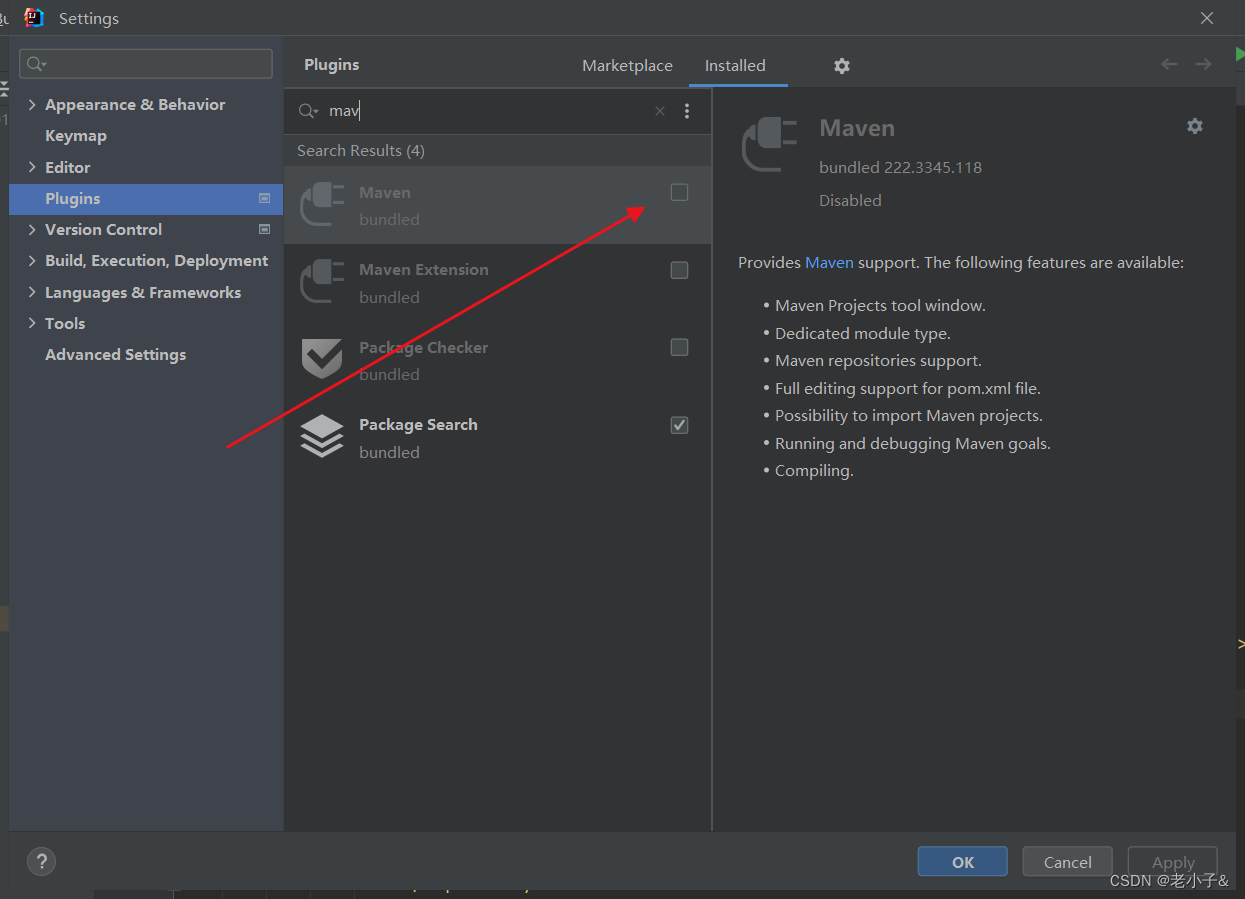Click the Package Search plugin icon
The height and width of the screenshot is (899, 1245).
(x=321, y=436)
